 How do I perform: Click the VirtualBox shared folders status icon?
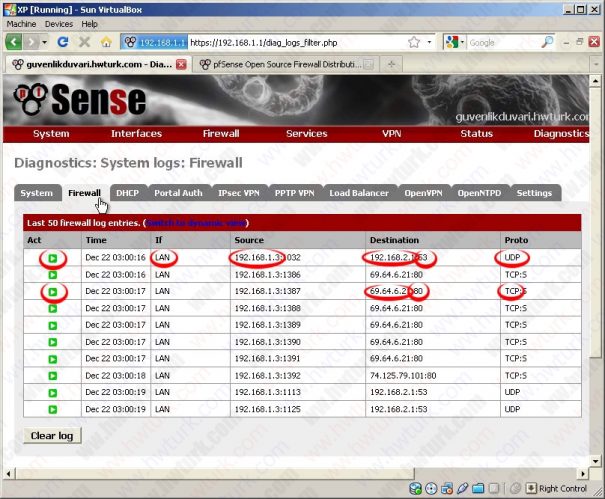pyautogui.click(x=478, y=489)
